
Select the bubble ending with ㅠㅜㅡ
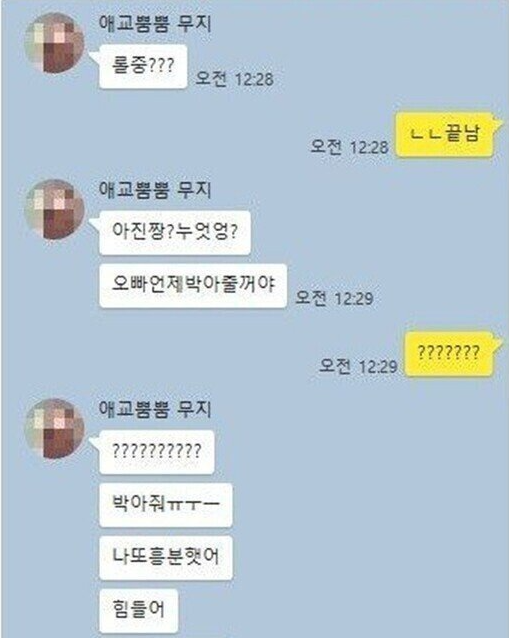click(x=166, y=505)
